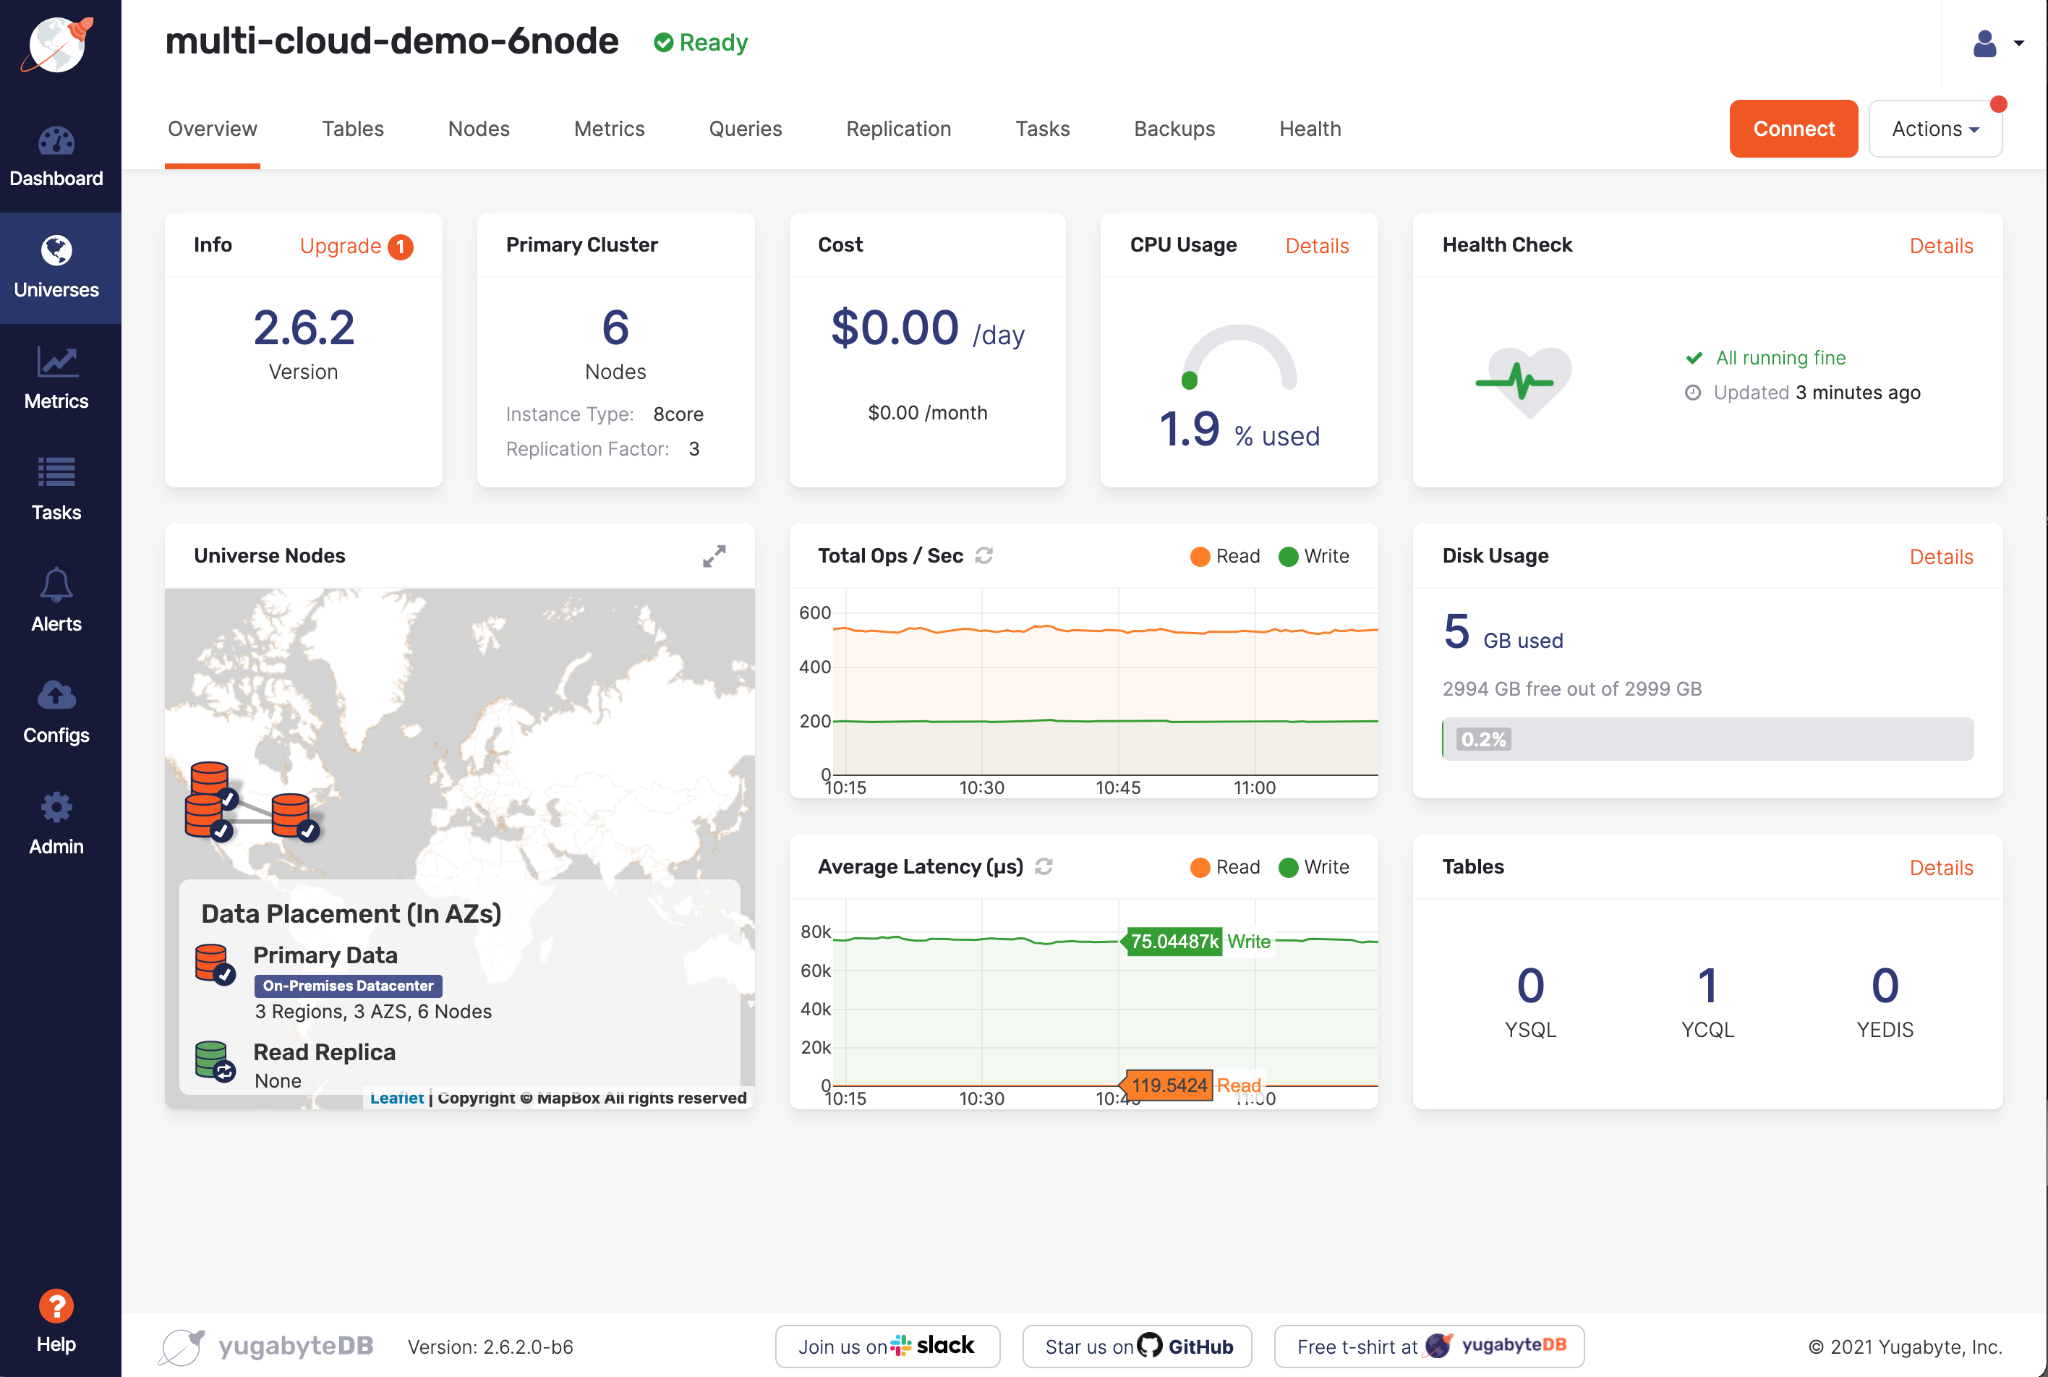Image resolution: width=2048 pixels, height=1377 pixels.
Task: Open Admin gear icon
Action: 56,808
